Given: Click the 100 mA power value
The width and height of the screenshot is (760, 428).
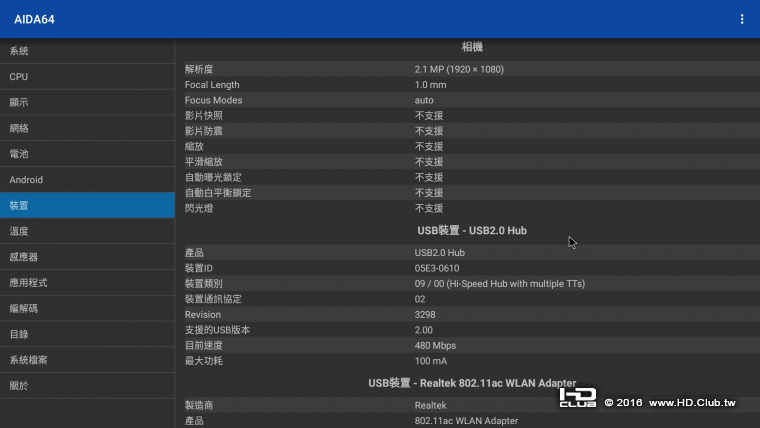Looking at the screenshot, I should 431,361.
